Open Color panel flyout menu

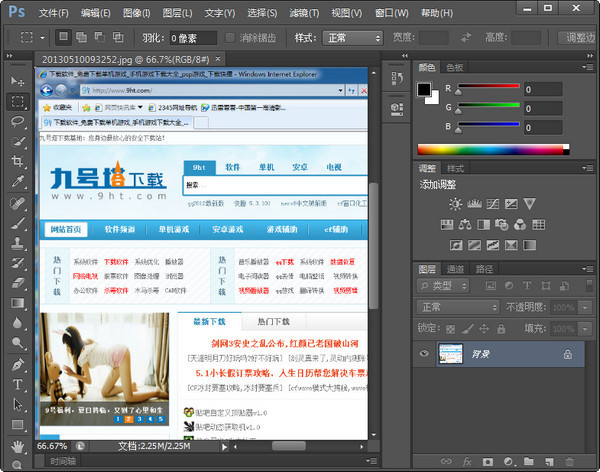588,67
